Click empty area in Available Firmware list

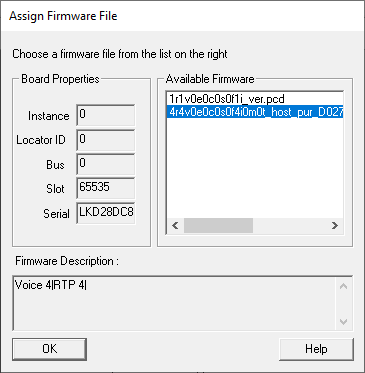255,168
